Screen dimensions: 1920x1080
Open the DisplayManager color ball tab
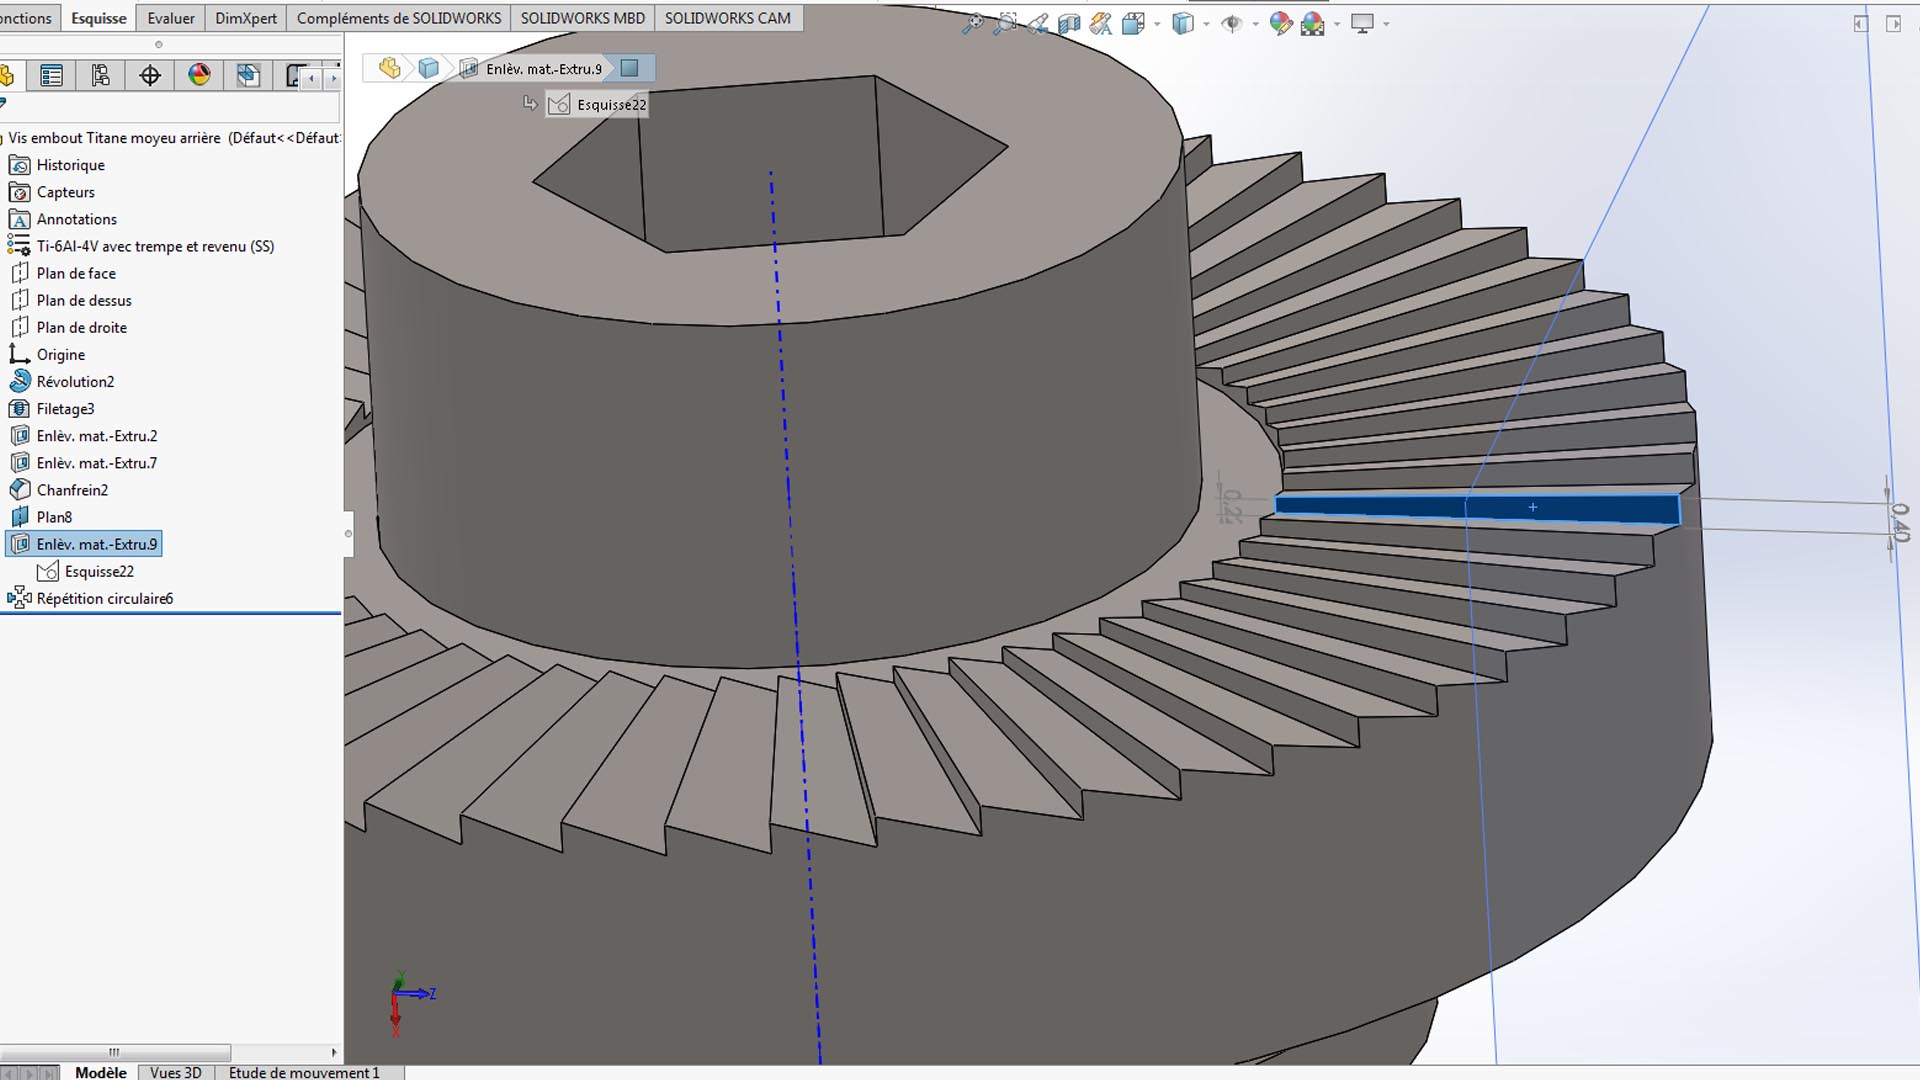[x=199, y=76]
